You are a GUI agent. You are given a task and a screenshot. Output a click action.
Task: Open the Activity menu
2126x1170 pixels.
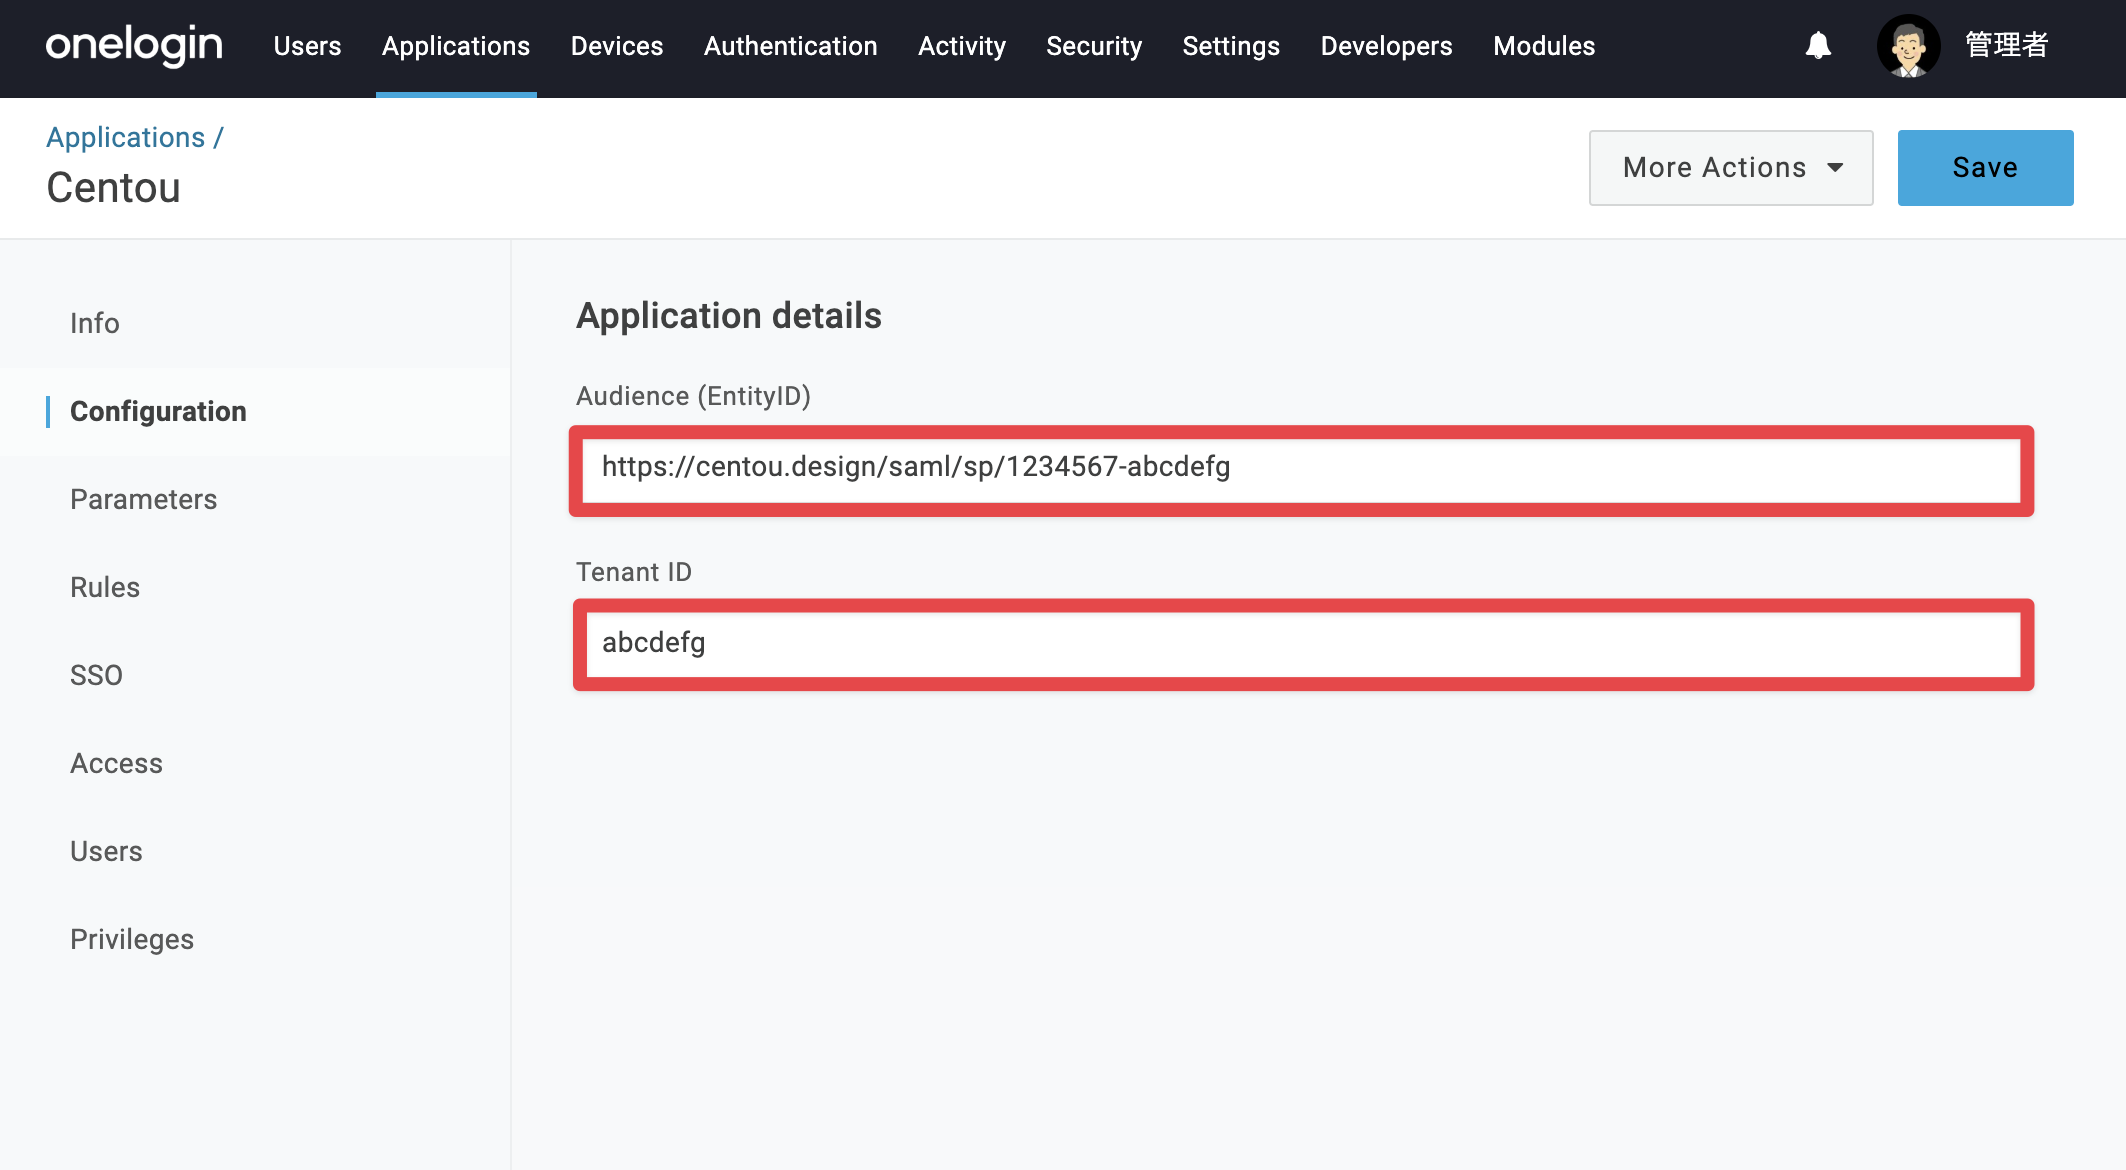tap(962, 46)
